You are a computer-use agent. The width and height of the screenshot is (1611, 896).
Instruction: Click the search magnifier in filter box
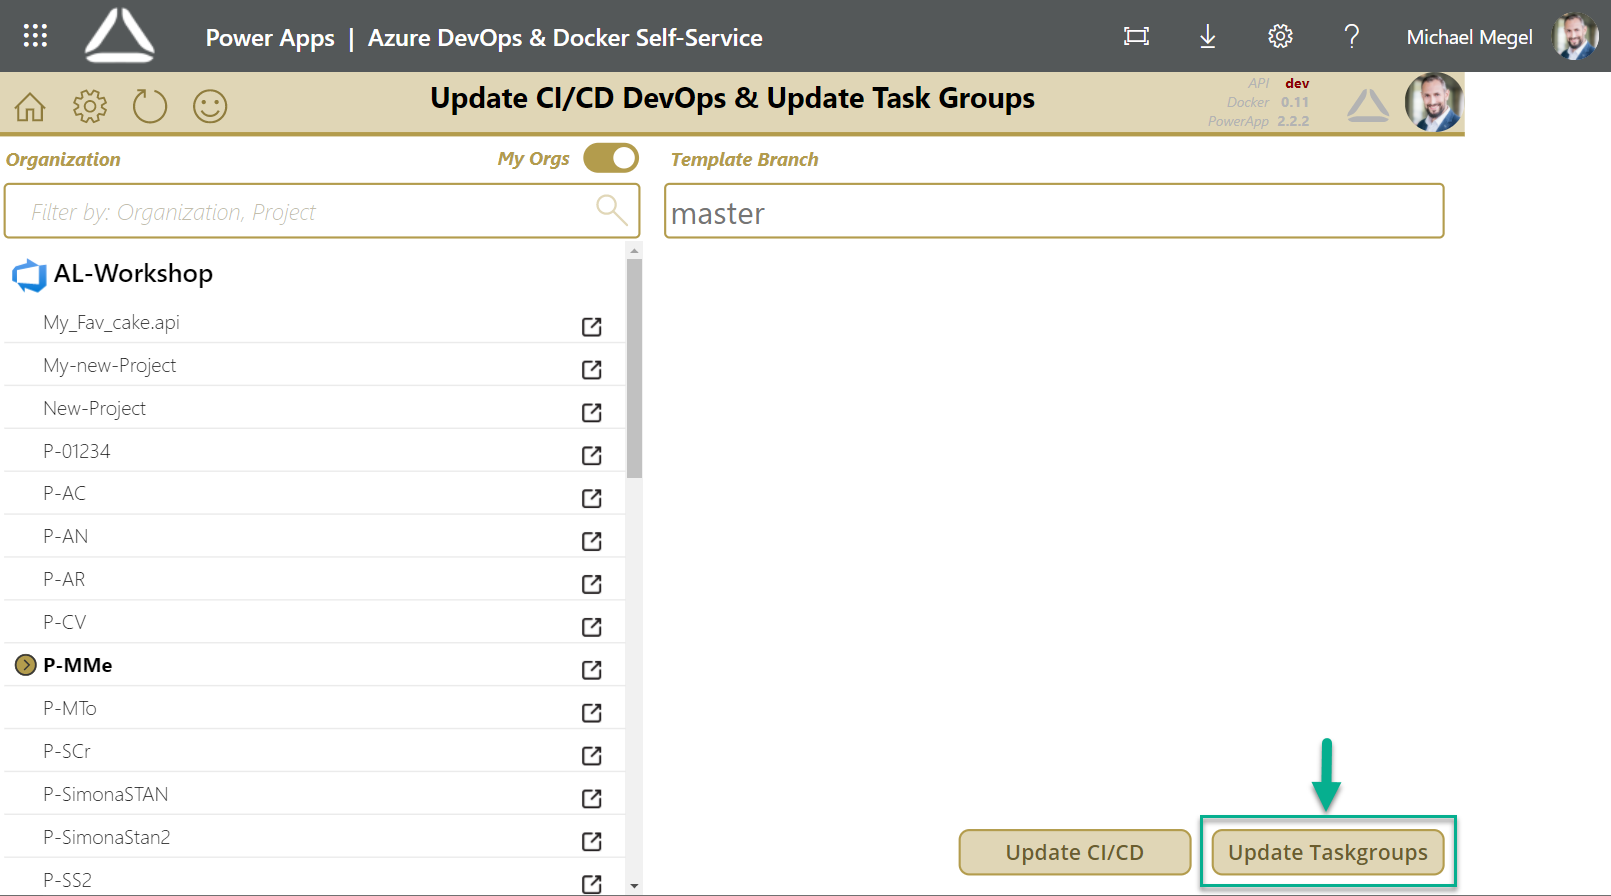(611, 210)
